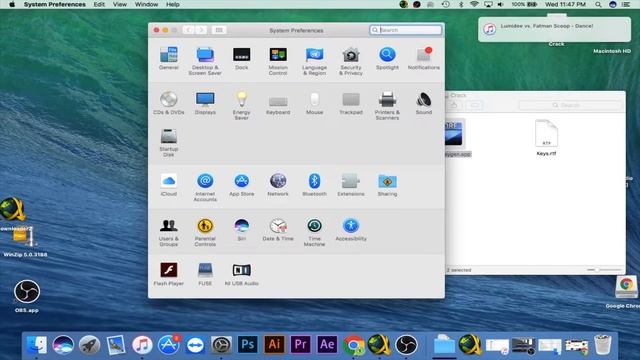Open Accessibility preferences
Viewport: 640px width, 360px height.
tap(351, 230)
